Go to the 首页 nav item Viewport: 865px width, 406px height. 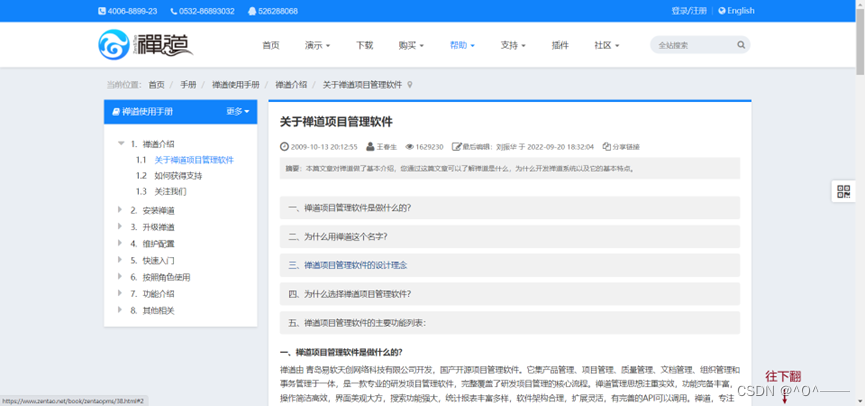click(271, 45)
